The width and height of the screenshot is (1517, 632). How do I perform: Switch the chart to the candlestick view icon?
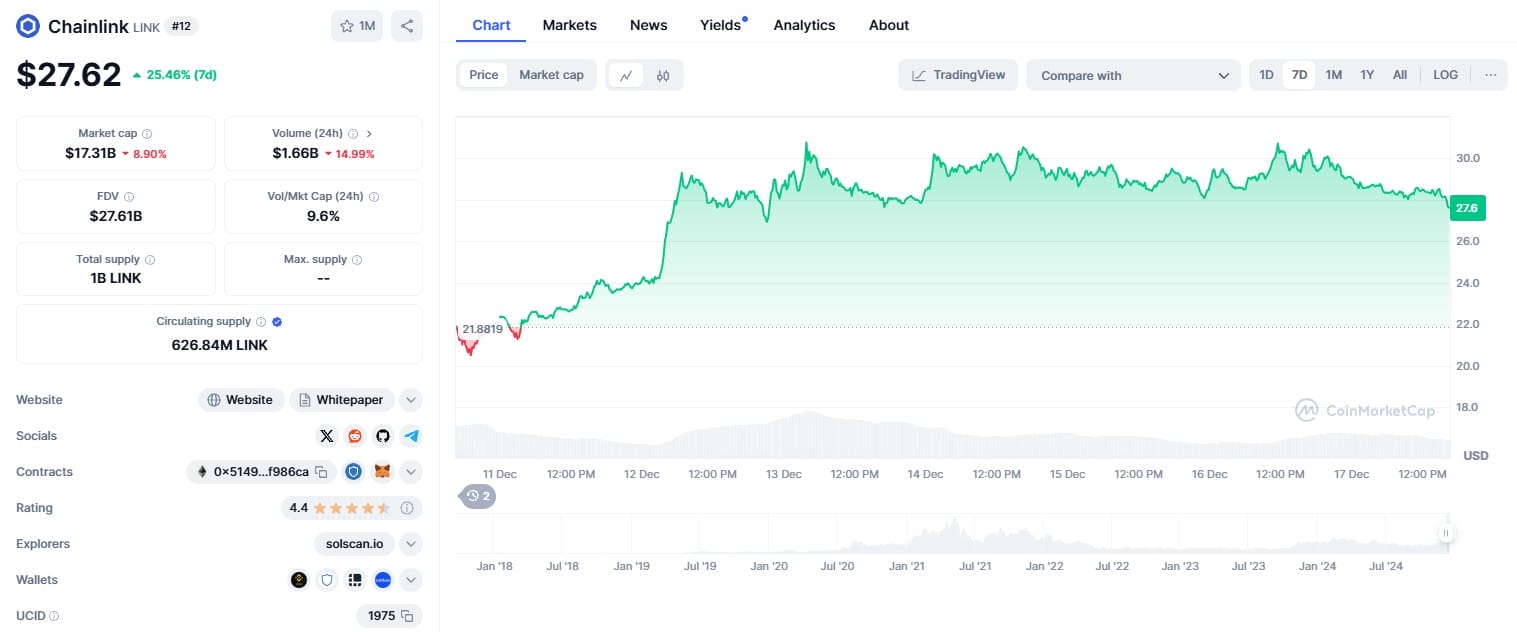point(663,75)
